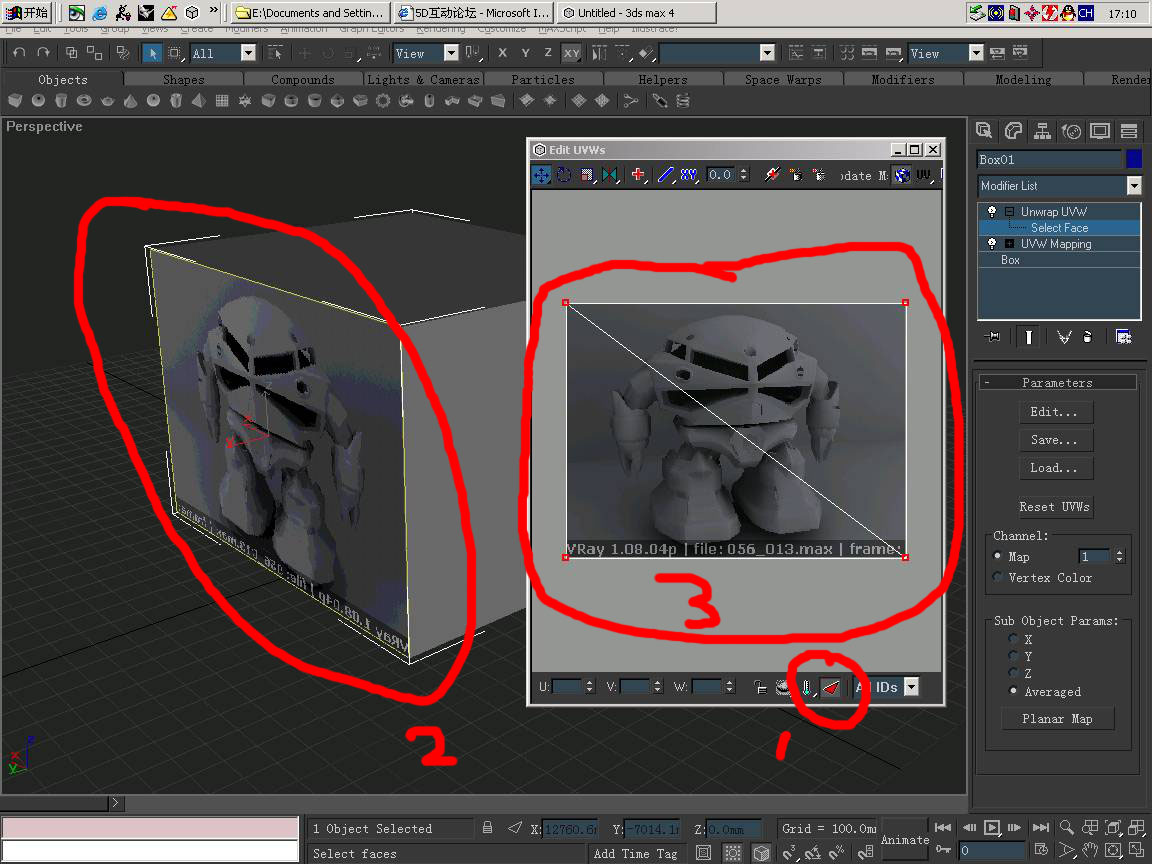Open the Hierarchy command panel tab
This screenshot has height=864, width=1152.
(1043, 132)
